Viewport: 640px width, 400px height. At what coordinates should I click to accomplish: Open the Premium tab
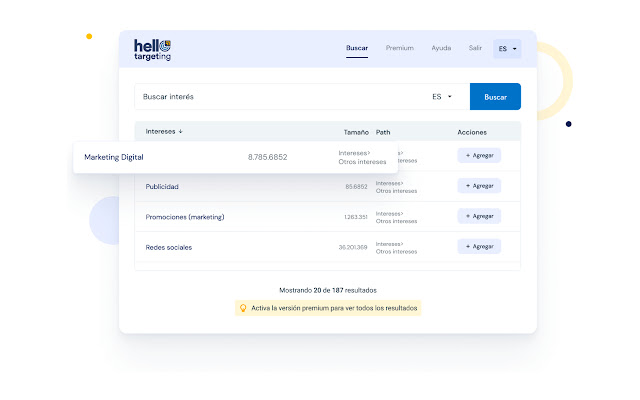tap(400, 48)
